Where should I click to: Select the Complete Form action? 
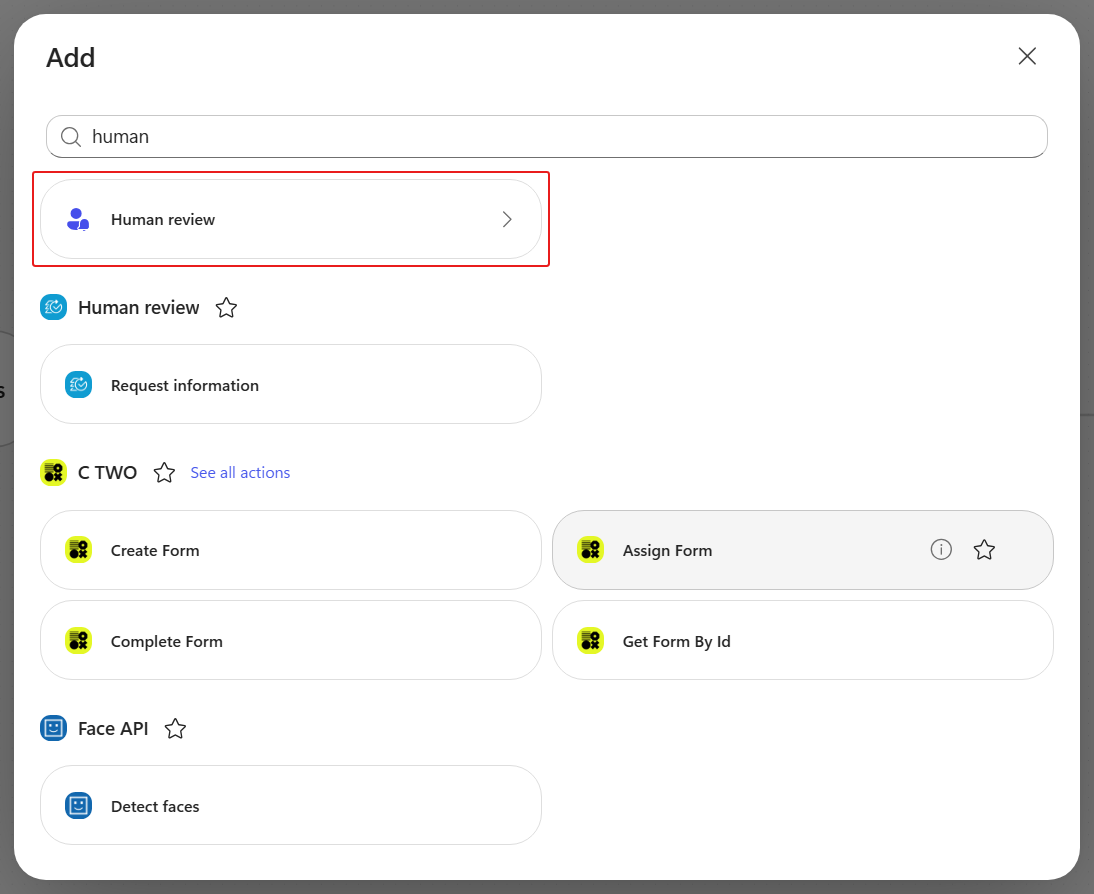coord(291,640)
